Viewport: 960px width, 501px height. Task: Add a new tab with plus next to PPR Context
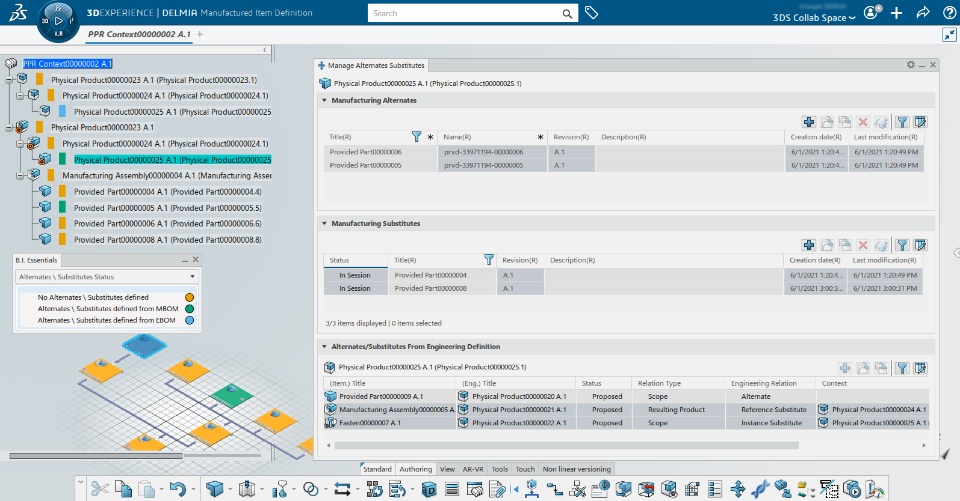pyautogui.click(x=200, y=34)
